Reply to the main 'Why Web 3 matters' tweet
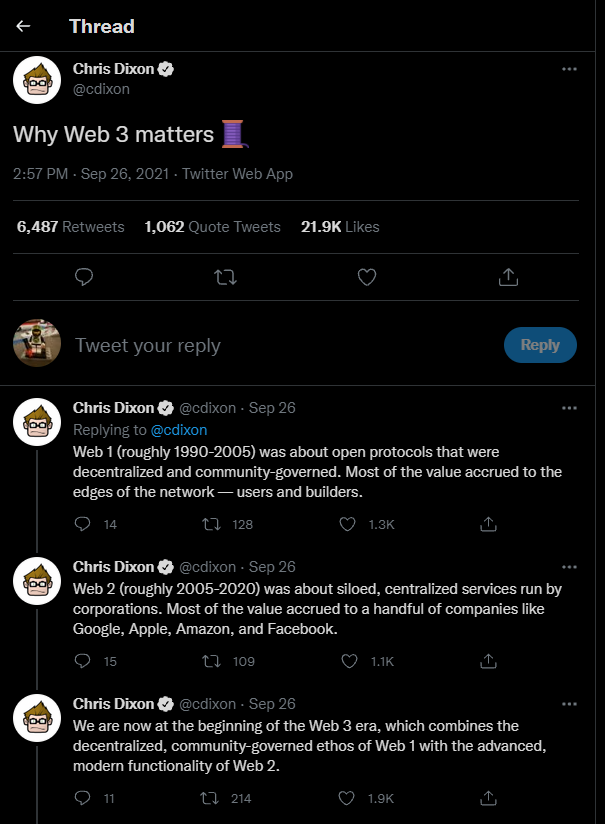This screenshot has width=605, height=824. pos(85,276)
